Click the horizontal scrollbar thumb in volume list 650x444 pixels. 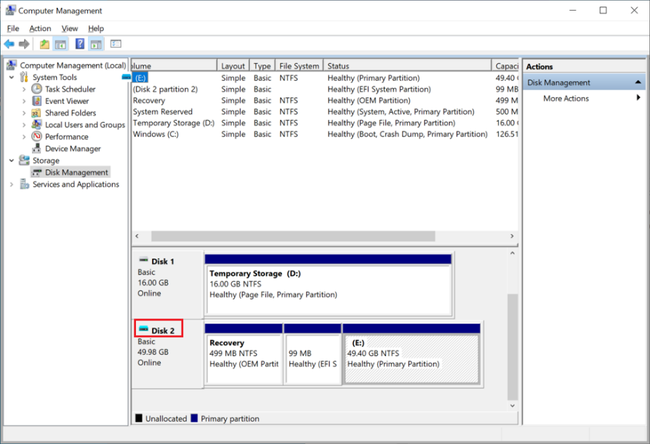pos(293,236)
